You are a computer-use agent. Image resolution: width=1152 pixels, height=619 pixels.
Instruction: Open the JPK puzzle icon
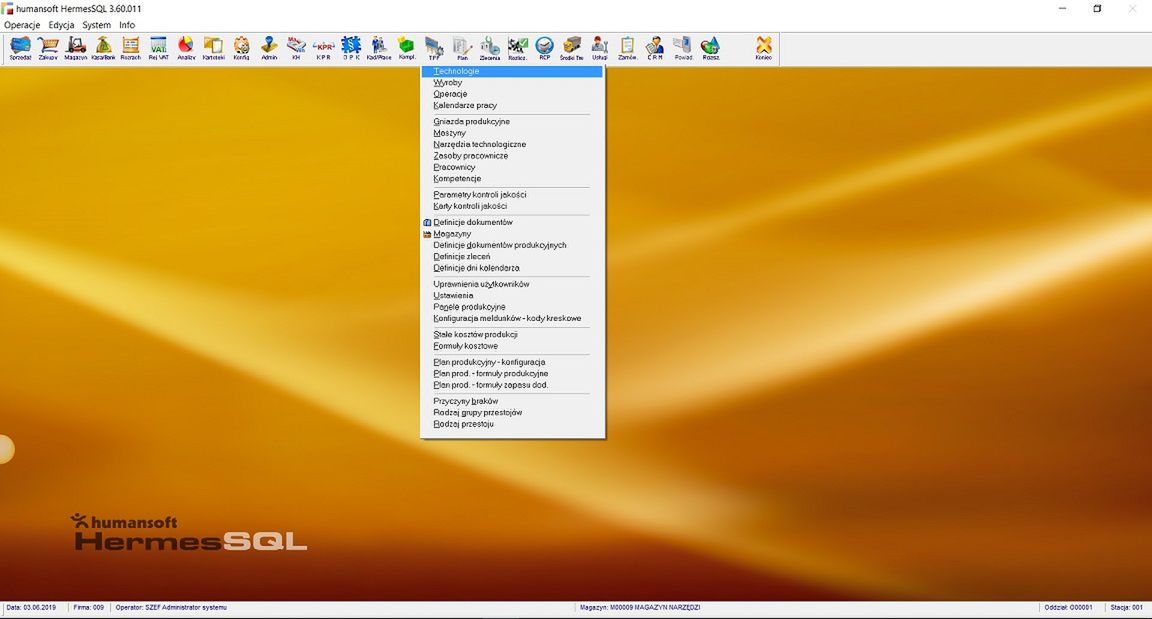(x=351, y=48)
